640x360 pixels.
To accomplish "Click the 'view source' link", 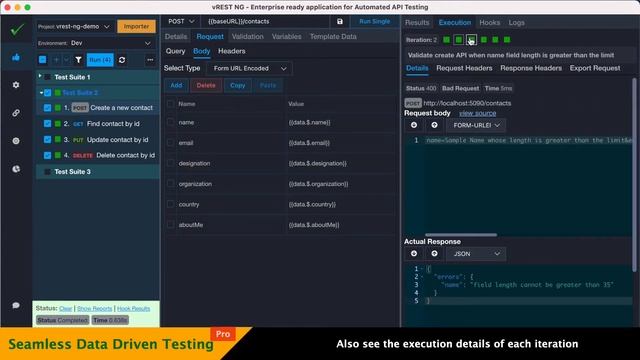I will click(478, 113).
